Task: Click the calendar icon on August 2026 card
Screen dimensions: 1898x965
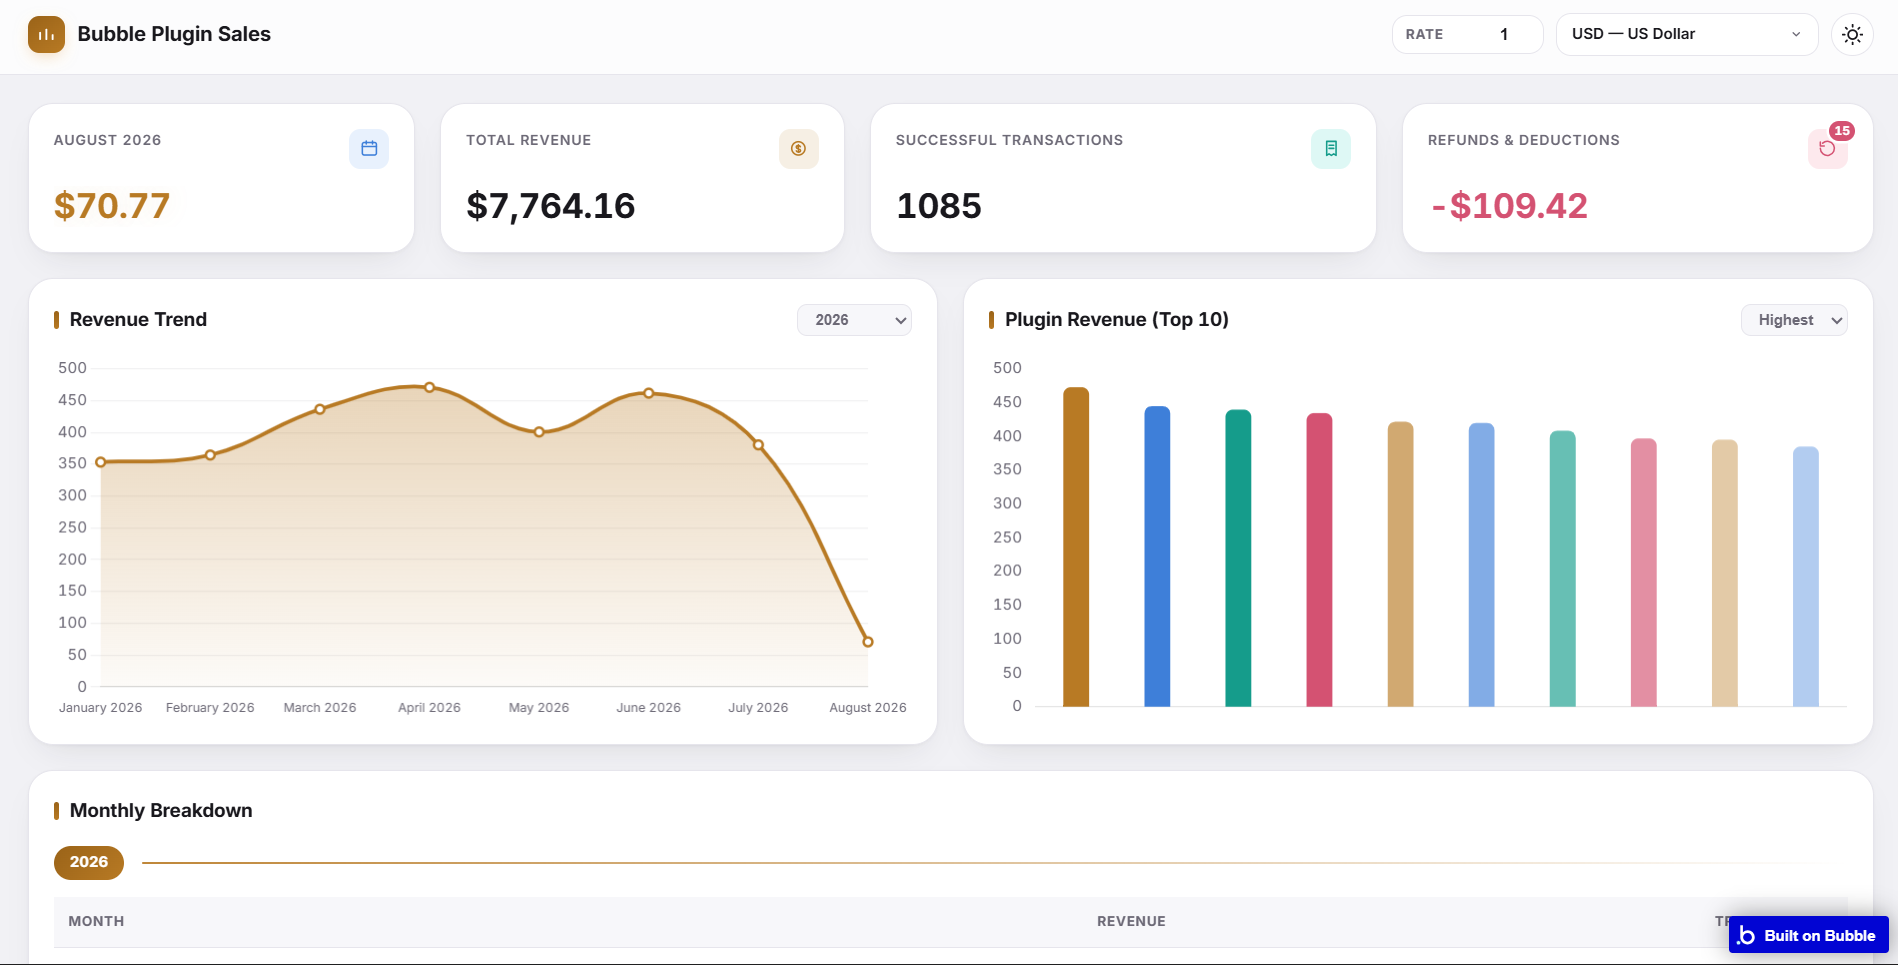Action: [x=369, y=149]
